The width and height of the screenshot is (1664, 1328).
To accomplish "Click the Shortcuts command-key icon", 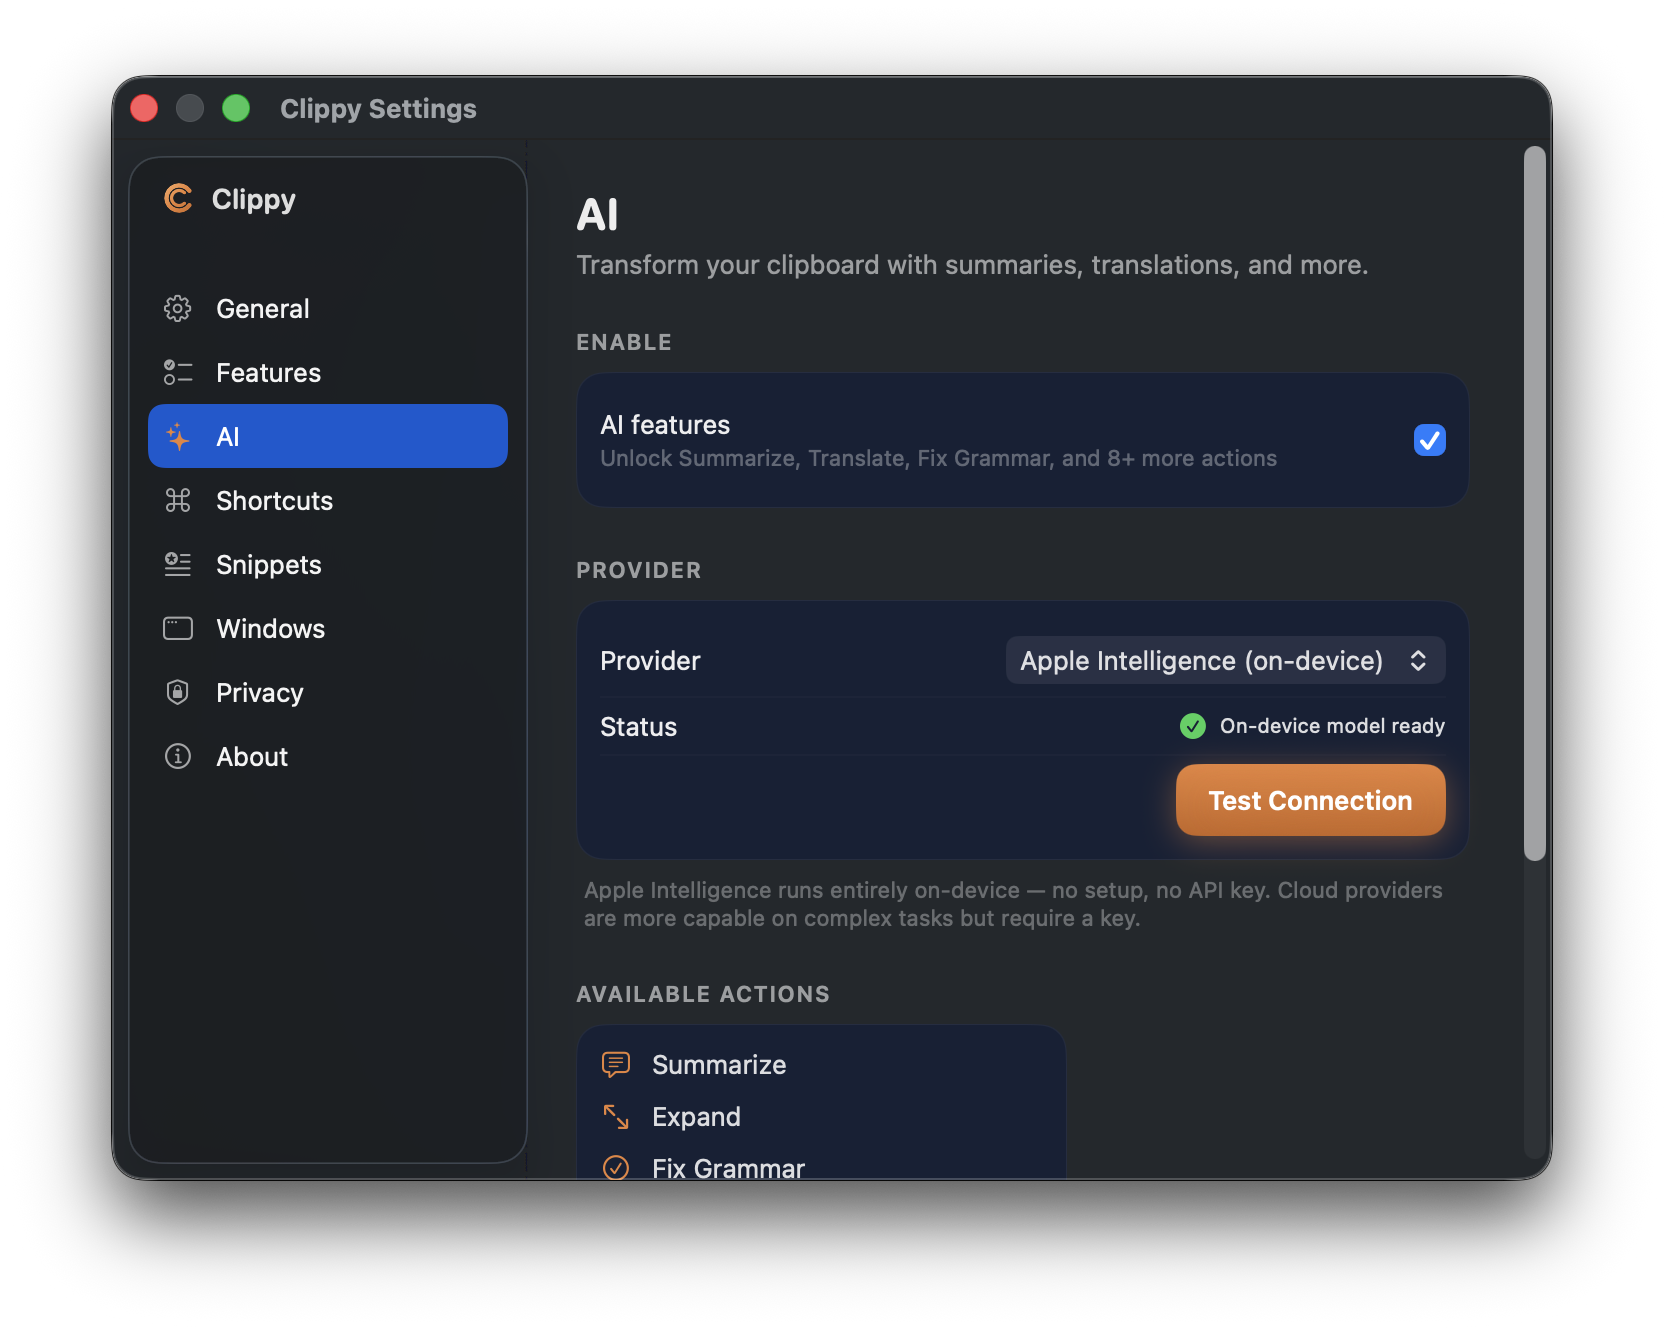I will (x=178, y=500).
